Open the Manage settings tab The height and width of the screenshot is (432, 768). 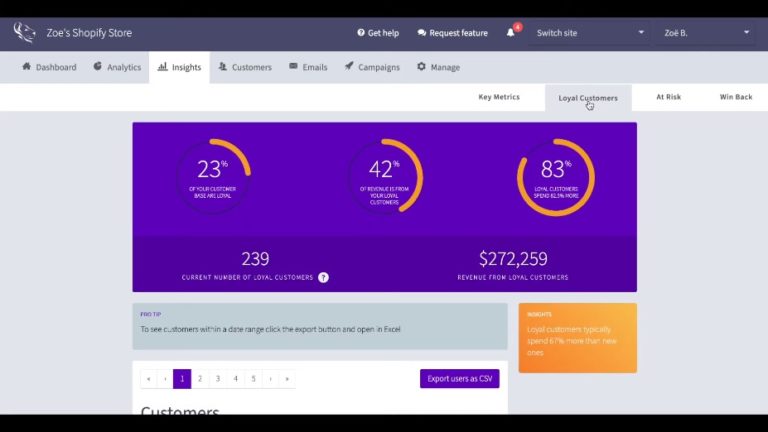pyautogui.click(x=438, y=67)
